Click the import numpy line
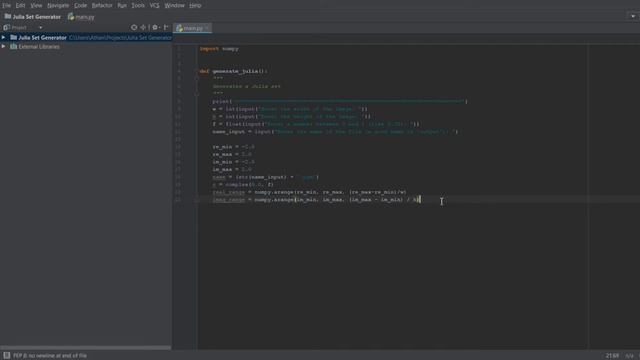Viewport: 640px width, 360px height. pos(219,49)
